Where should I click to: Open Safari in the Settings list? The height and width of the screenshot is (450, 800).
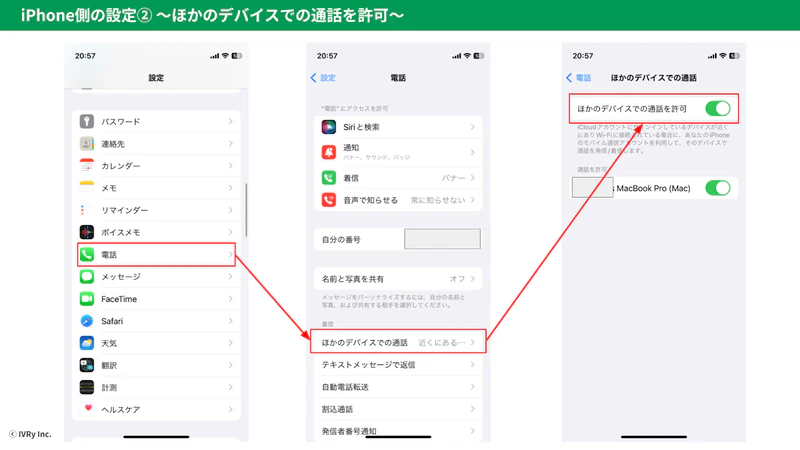coord(156,321)
